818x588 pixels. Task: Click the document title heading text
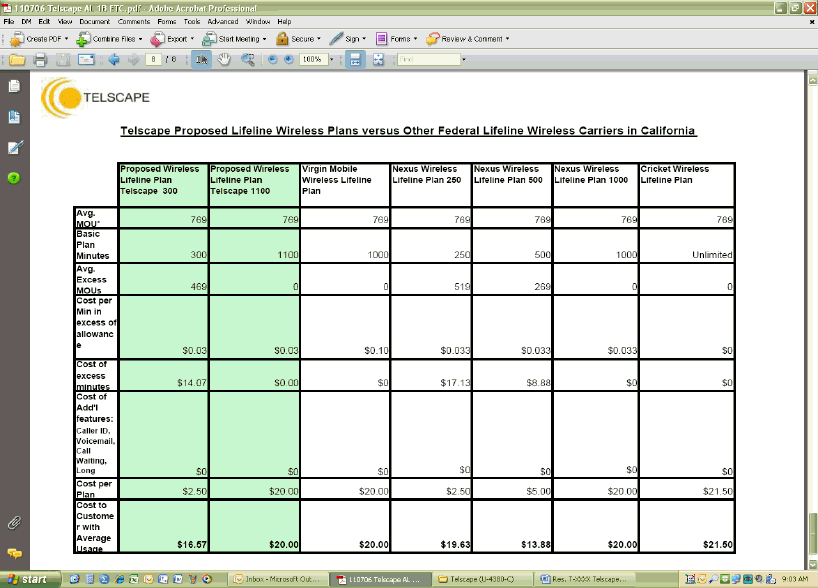pyautogui.click(x=408, y=130)
